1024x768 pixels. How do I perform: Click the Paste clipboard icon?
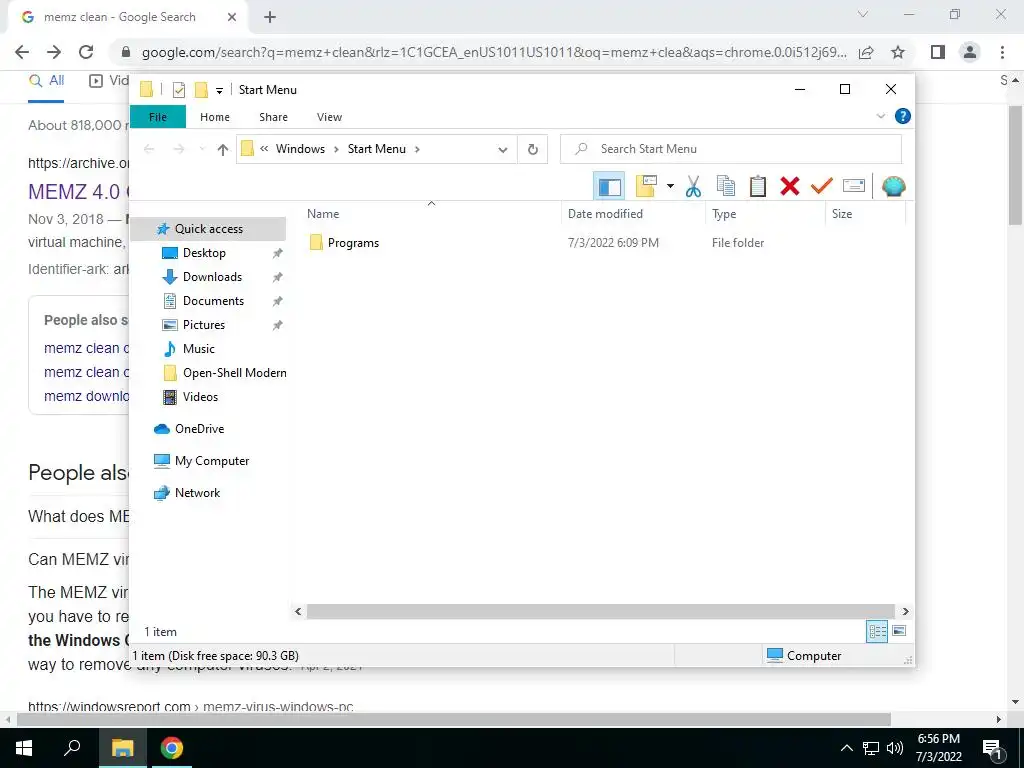[x=758, y=186]
